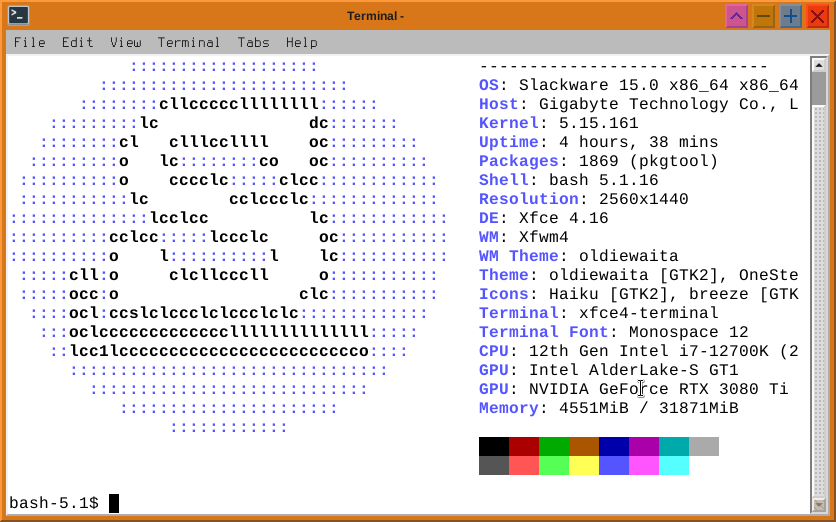Click the Host 'Gigabyte Technology' line
The width and height of the screenshot is (836, 522).
click(x=638, y=105)
